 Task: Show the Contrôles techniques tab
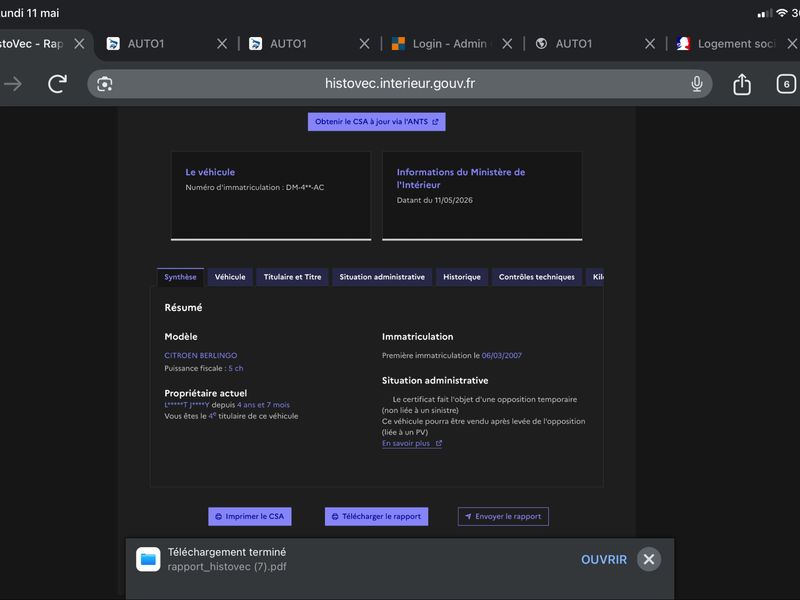click(x=537, y=277)
